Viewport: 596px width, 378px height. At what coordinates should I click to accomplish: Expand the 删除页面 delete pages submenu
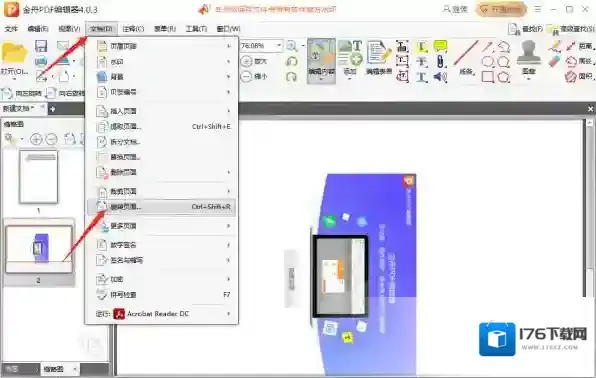click(x=162, y=172)
